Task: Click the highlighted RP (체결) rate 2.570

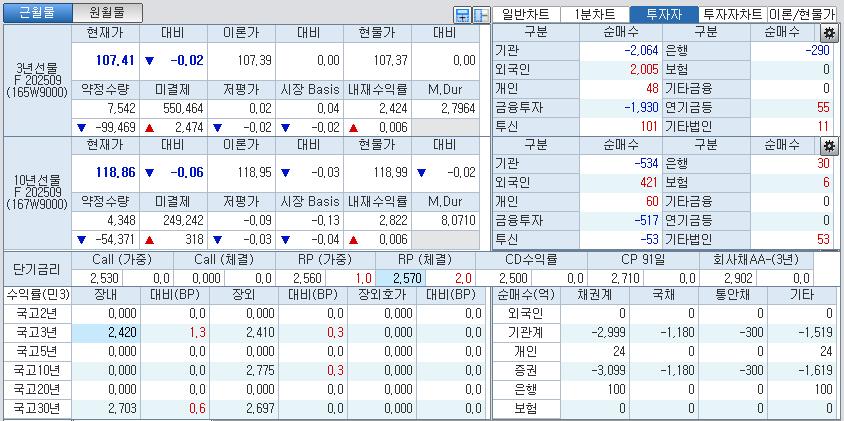Action: 409,279
